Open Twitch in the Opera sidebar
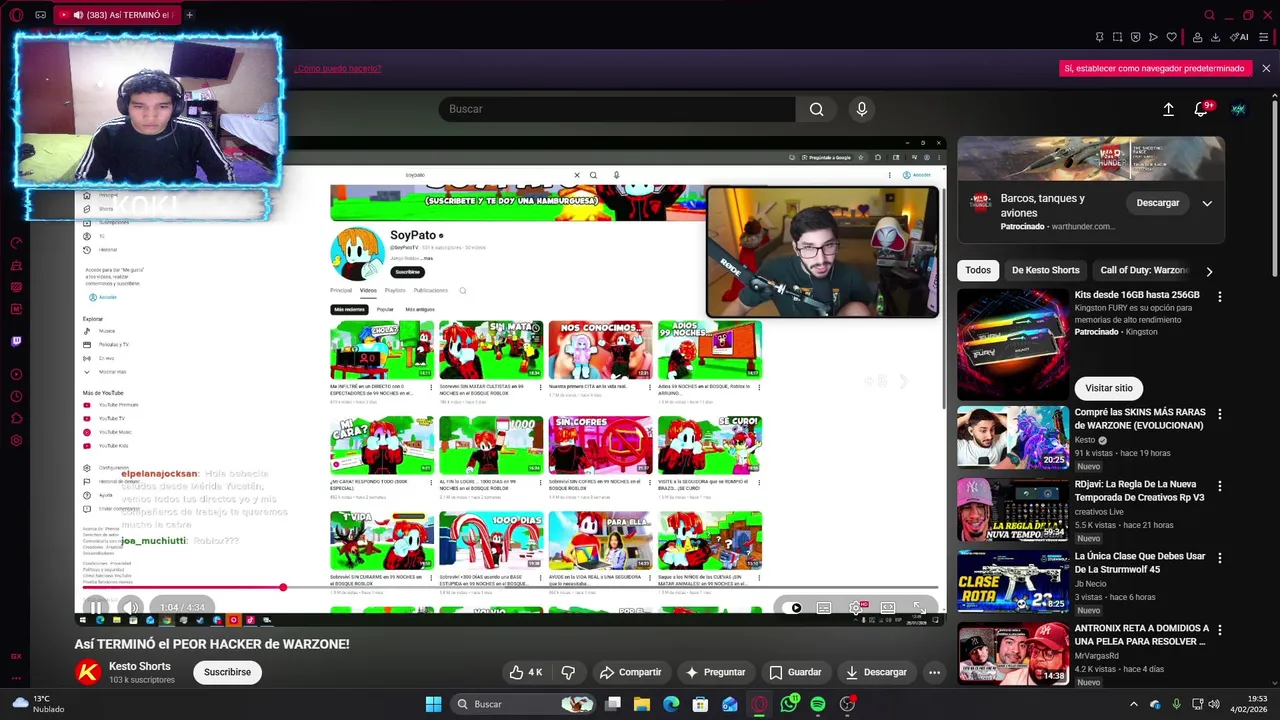Image resolution: width=1280 pixels, height=720 pixels. click(x=16, y=341)
